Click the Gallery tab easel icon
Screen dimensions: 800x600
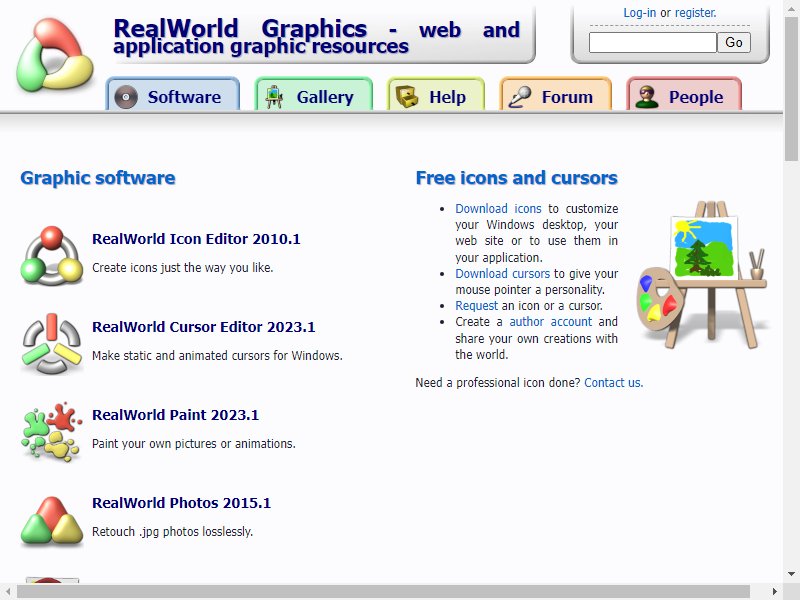coord(274,96)
